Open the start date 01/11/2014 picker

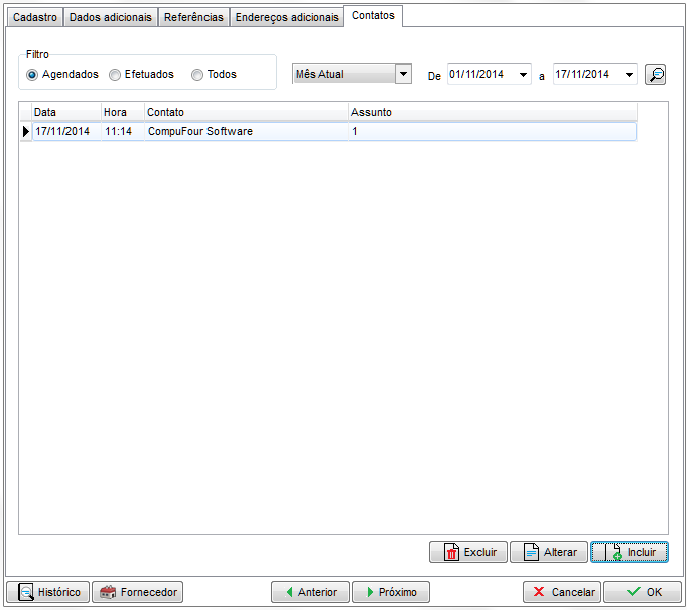523,75
